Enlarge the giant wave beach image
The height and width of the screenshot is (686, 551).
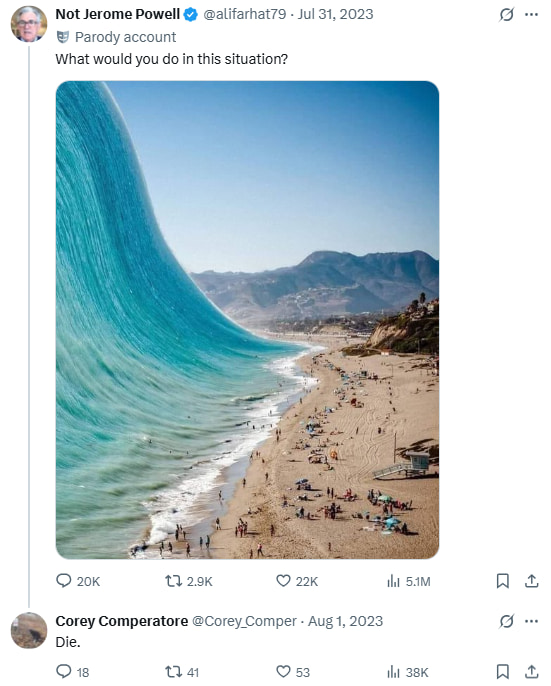(247, 320)
